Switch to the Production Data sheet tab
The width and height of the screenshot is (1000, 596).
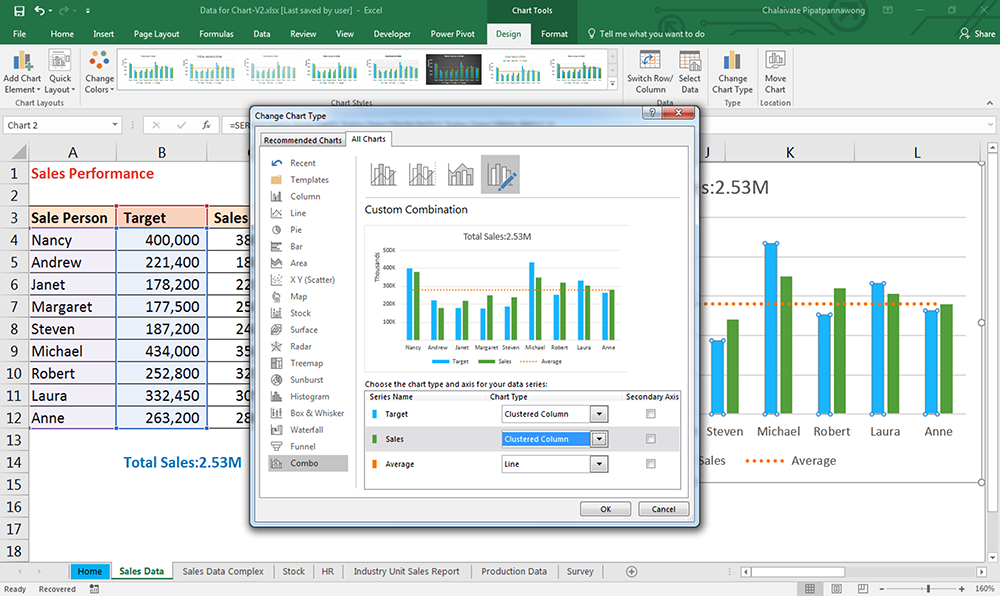pos(513,571)
